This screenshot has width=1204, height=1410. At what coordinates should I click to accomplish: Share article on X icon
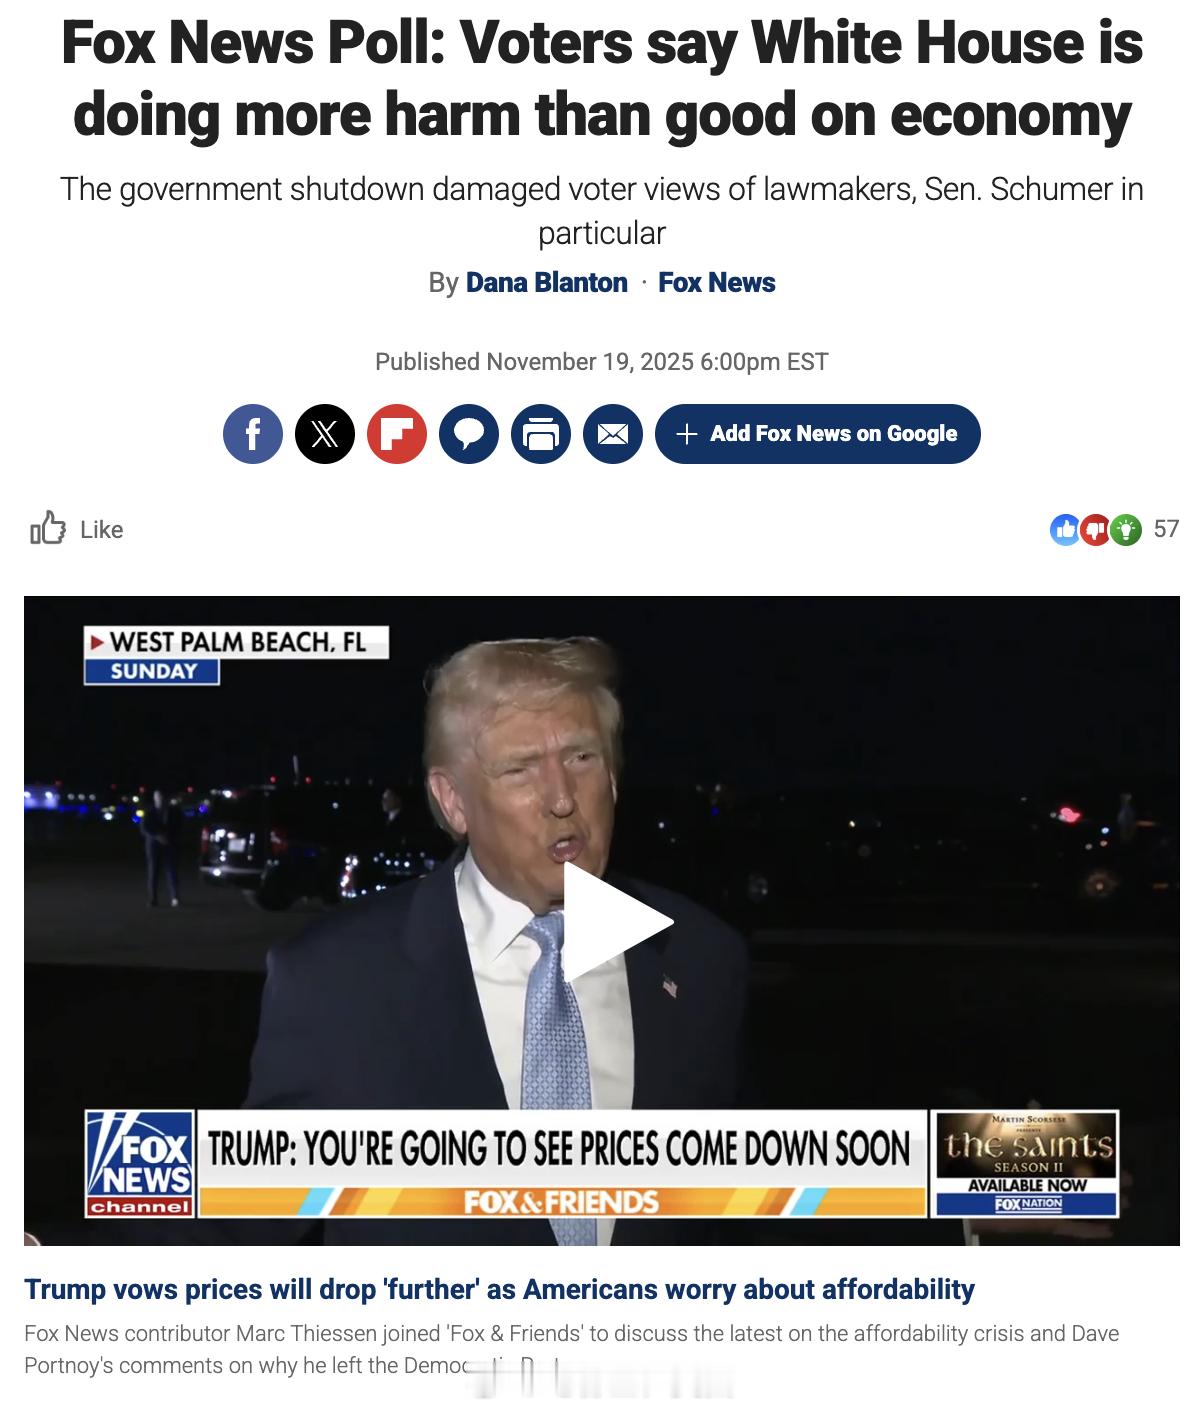325,434
